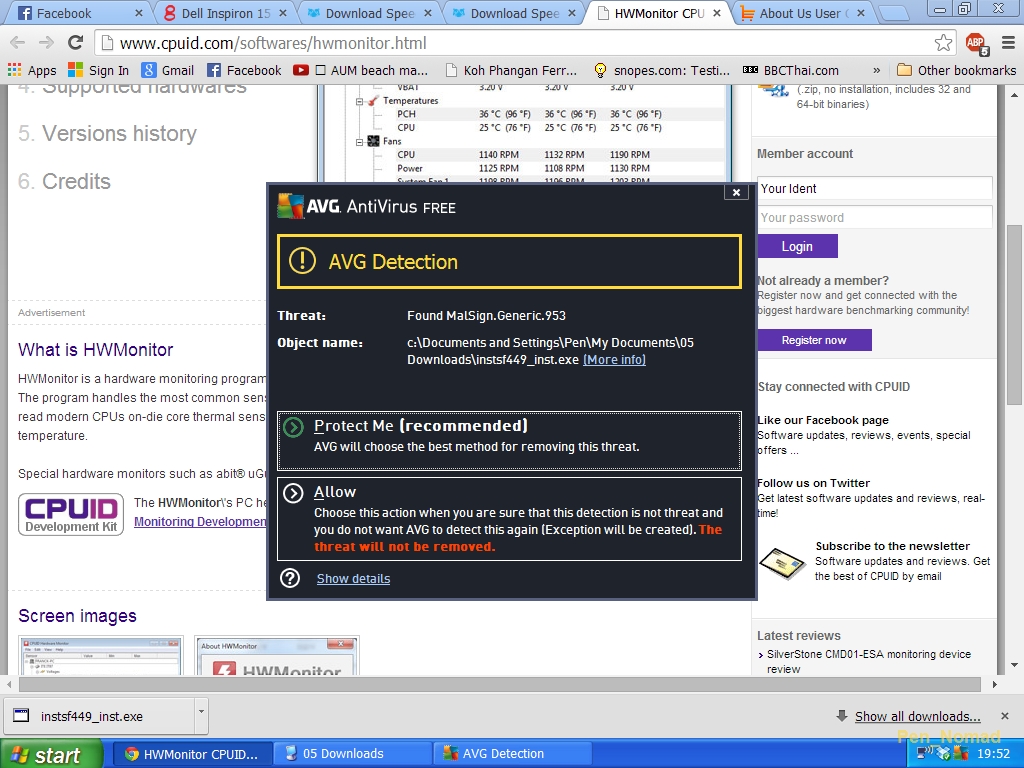This screenshot has height=768, width=1024.
Task: Open the Adblock Plus extension icon
Action: (x=976, y=43)
